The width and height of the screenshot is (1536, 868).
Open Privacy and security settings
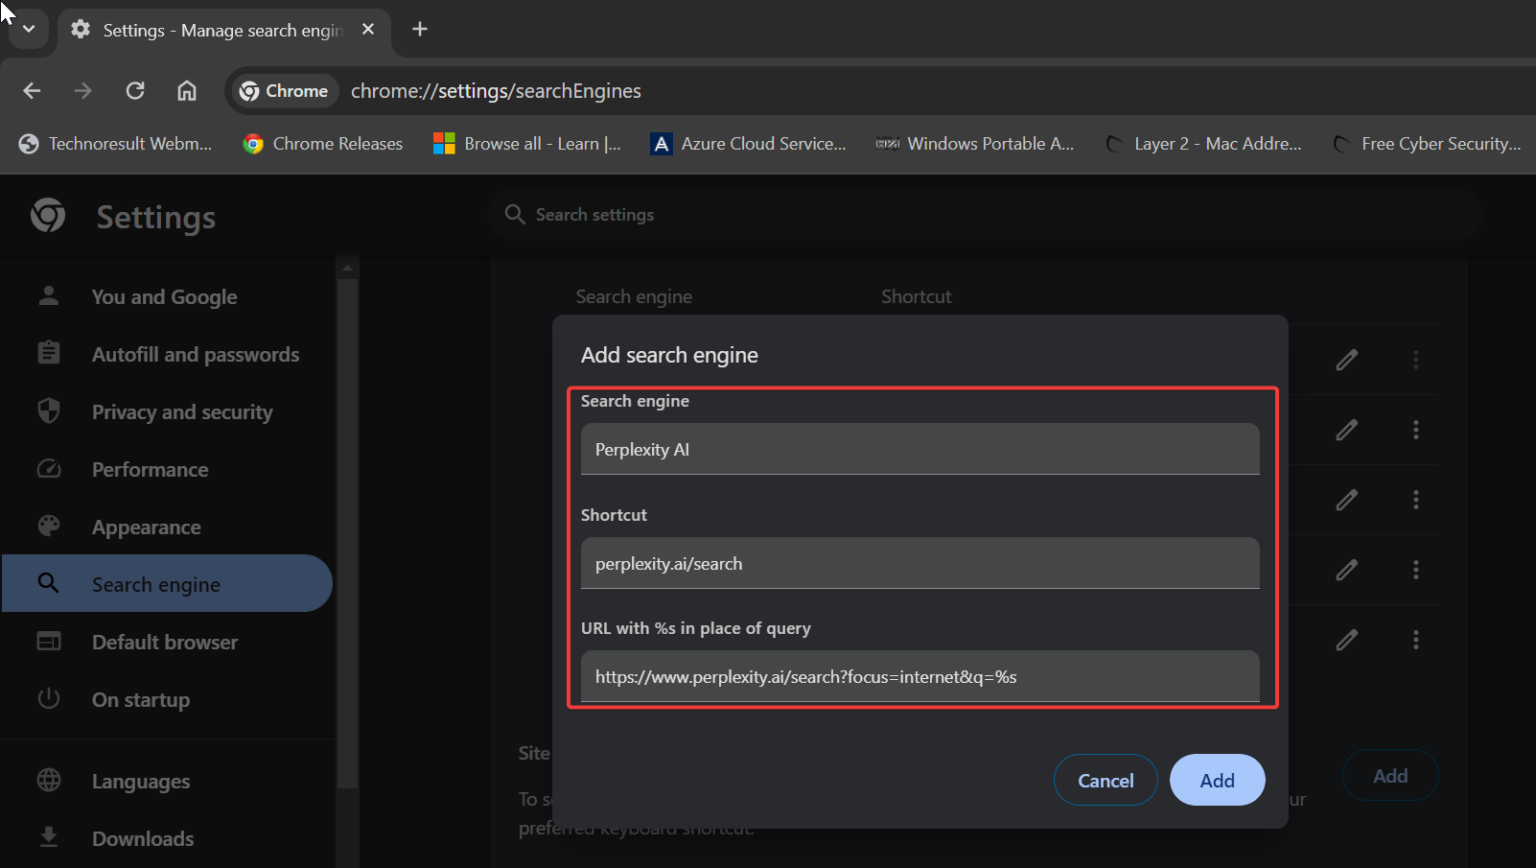click(x=181, y=411)
